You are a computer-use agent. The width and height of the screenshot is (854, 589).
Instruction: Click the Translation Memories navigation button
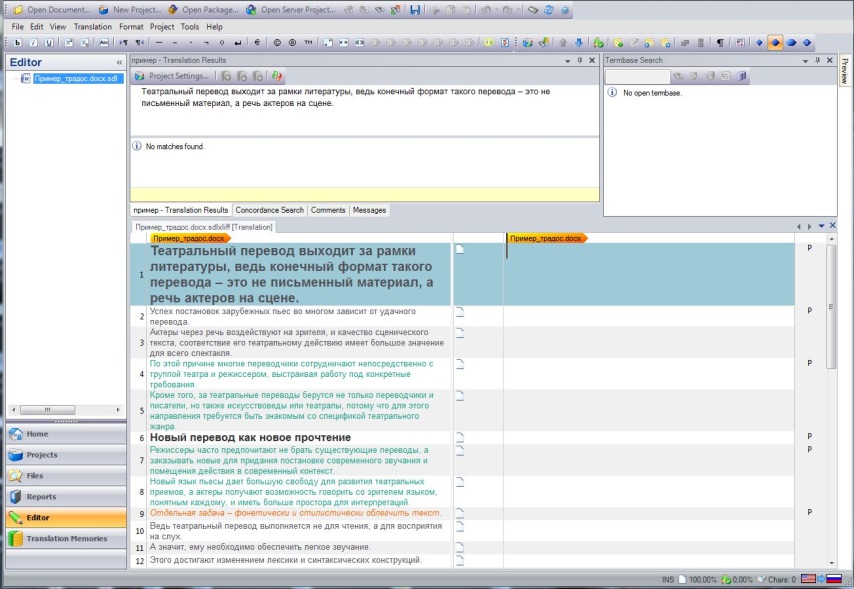pos(64,539)
